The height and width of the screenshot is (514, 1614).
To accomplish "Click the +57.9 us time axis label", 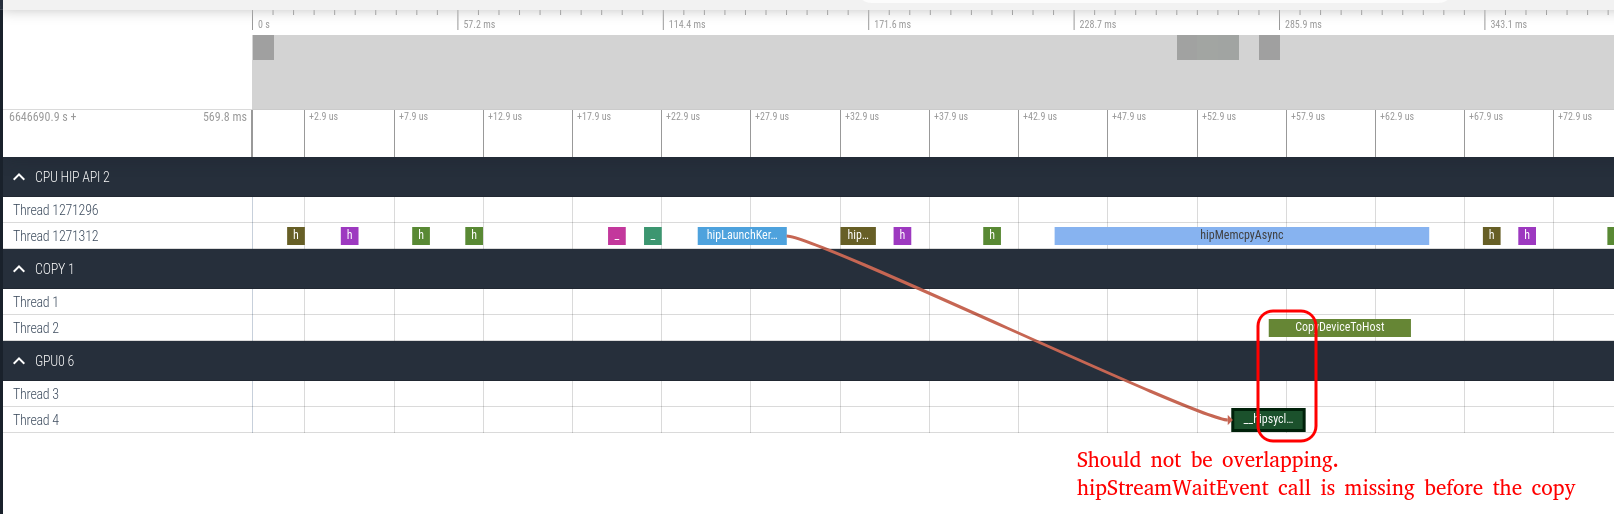I will [1308, 117].
